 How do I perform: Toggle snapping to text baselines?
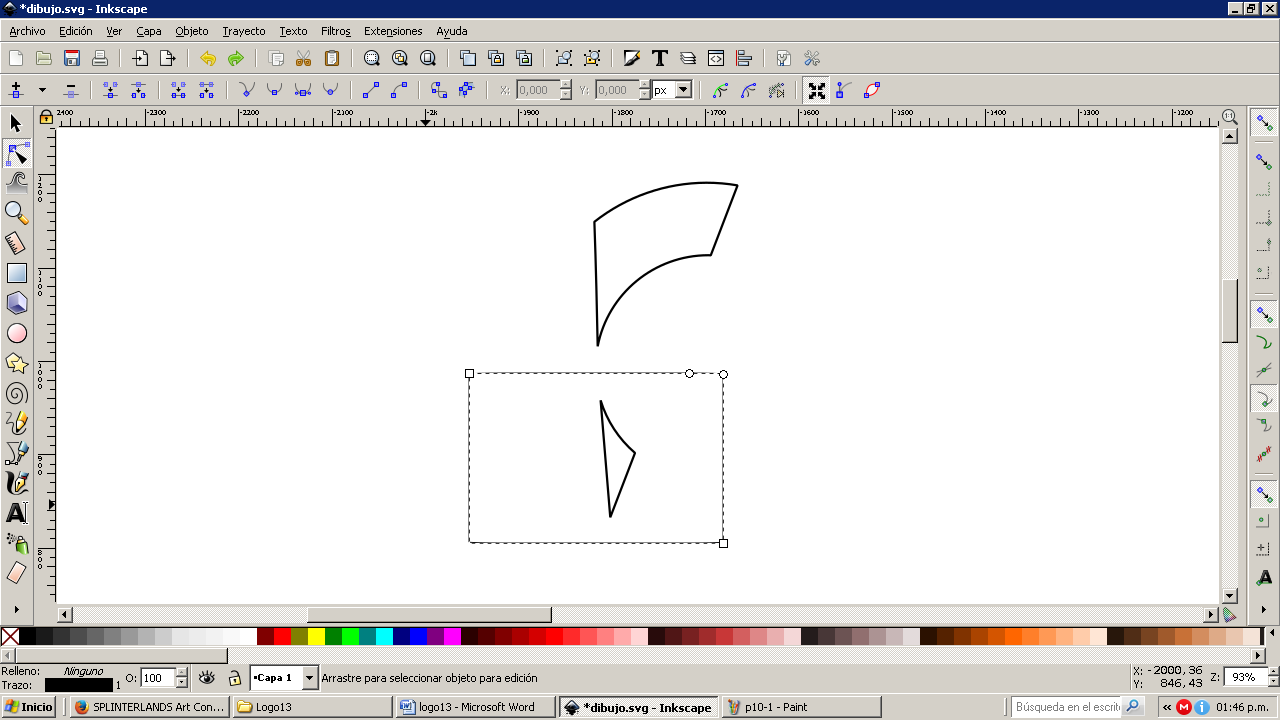pyautogui.click(x=1264, y=577)
